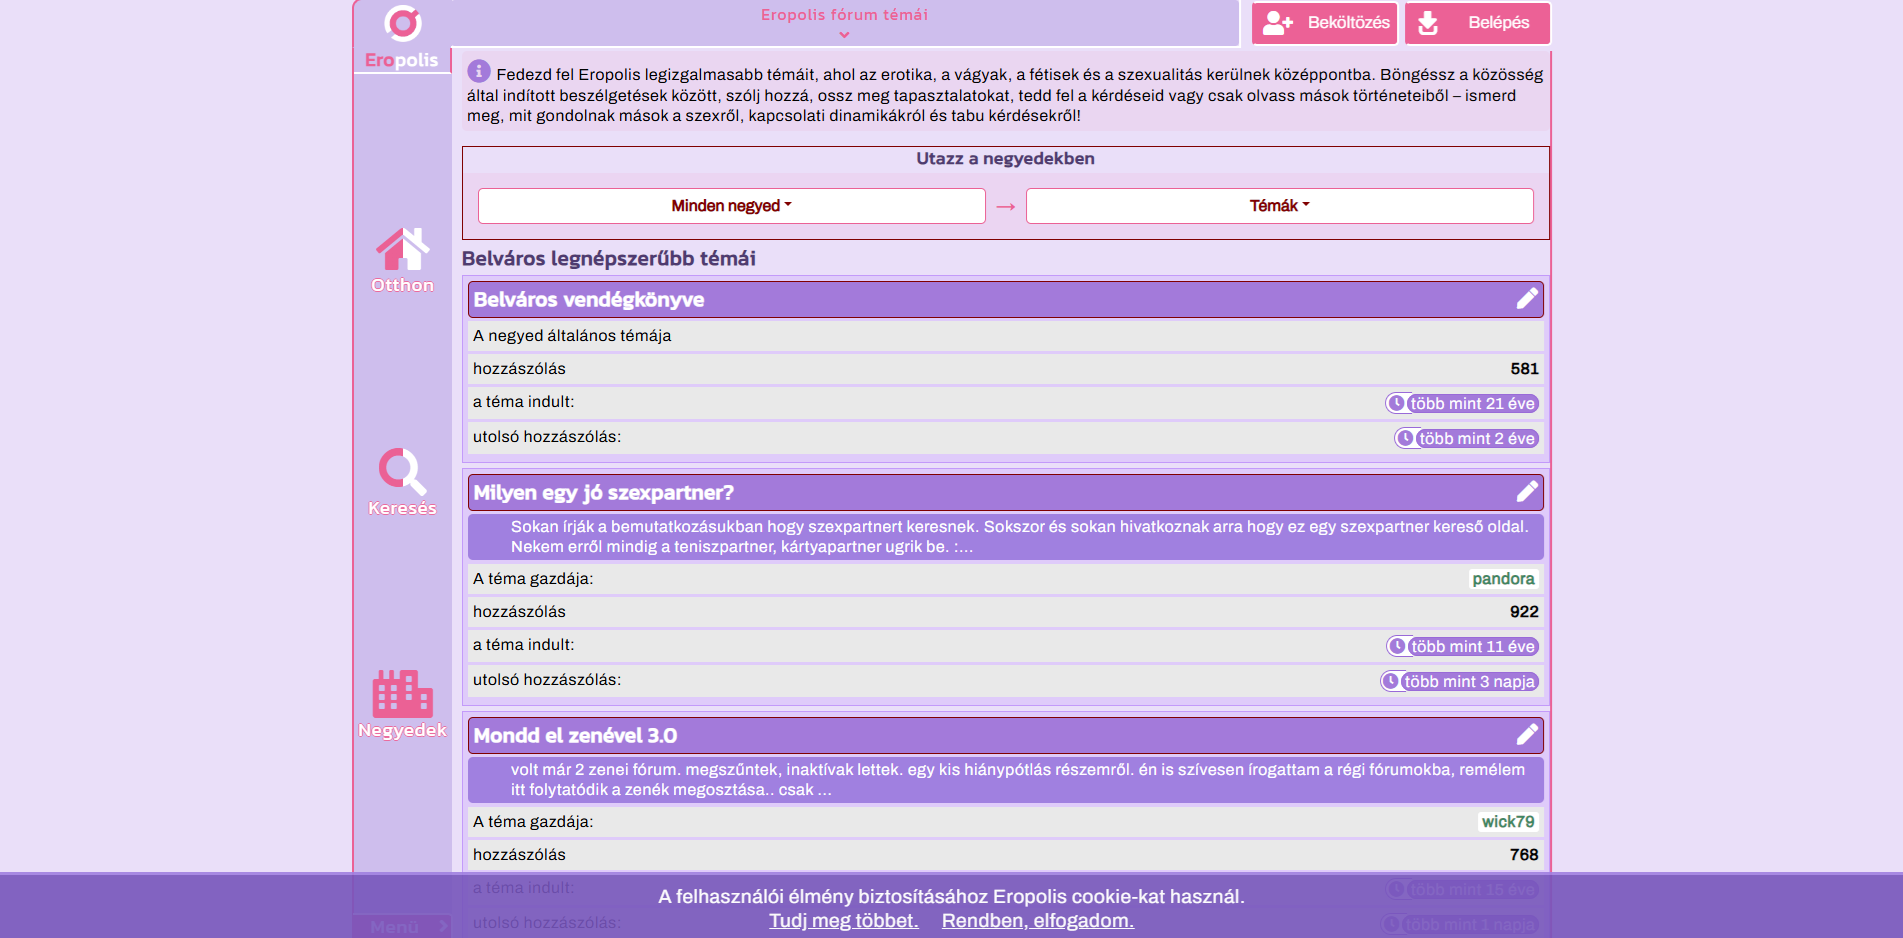Click pencil icon on Mondd el zenével 3.0
The image size is (1903, 938).
pyautogui.click(x=1527, y=735)
